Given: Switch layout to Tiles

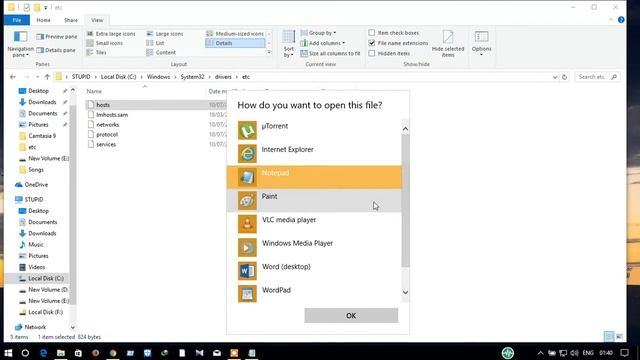Looking at the screenshot, I should pos(97,53).
